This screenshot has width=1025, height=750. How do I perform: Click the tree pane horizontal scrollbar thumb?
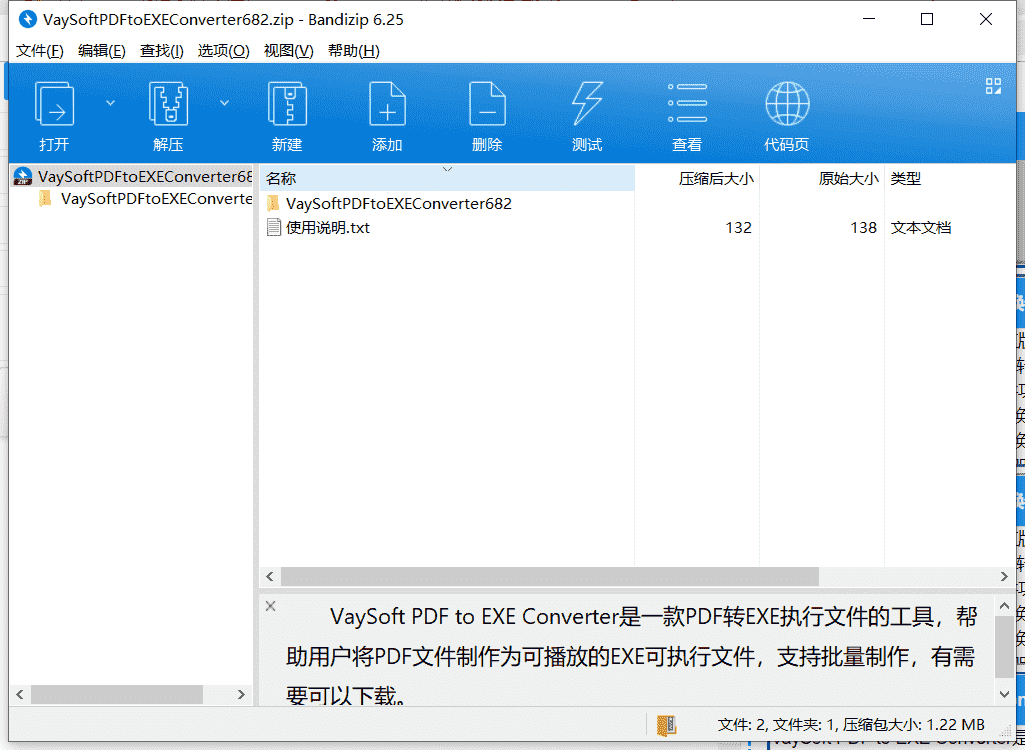coord(116,694)
